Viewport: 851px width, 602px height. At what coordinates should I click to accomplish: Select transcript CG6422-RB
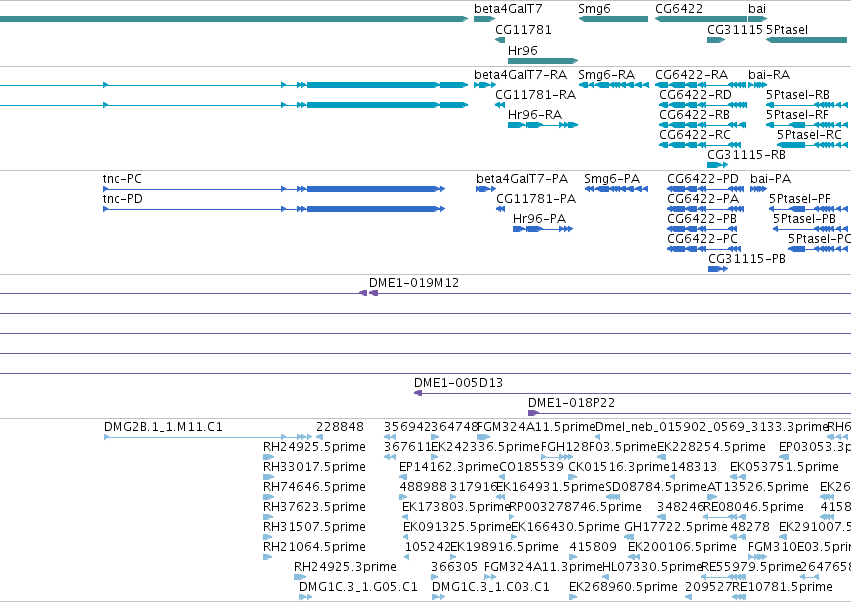702,125
